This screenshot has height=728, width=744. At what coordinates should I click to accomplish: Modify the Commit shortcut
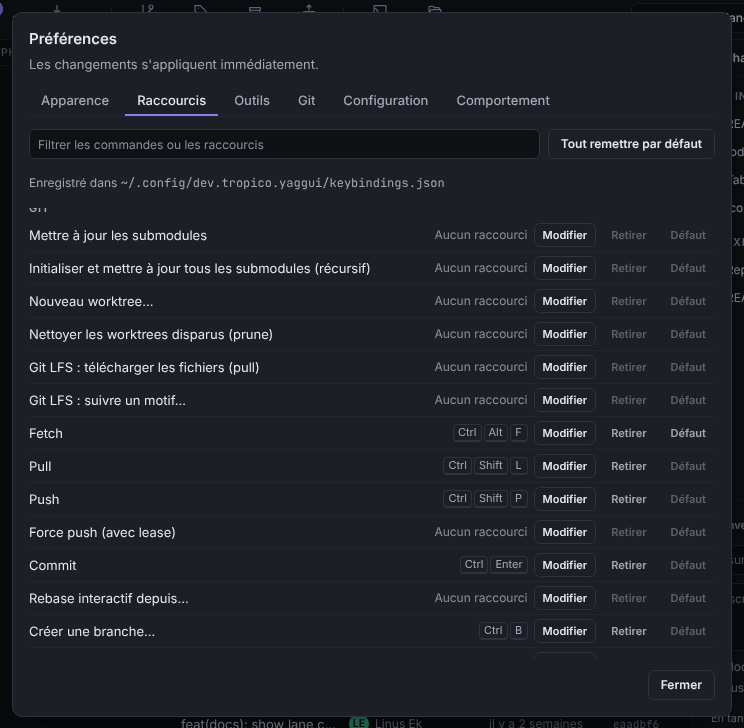(565, 565)
